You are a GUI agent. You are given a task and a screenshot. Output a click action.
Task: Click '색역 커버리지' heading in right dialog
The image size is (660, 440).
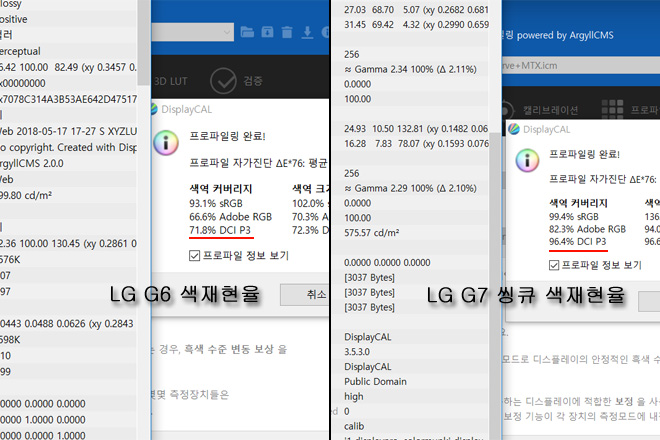pos(578,203)
